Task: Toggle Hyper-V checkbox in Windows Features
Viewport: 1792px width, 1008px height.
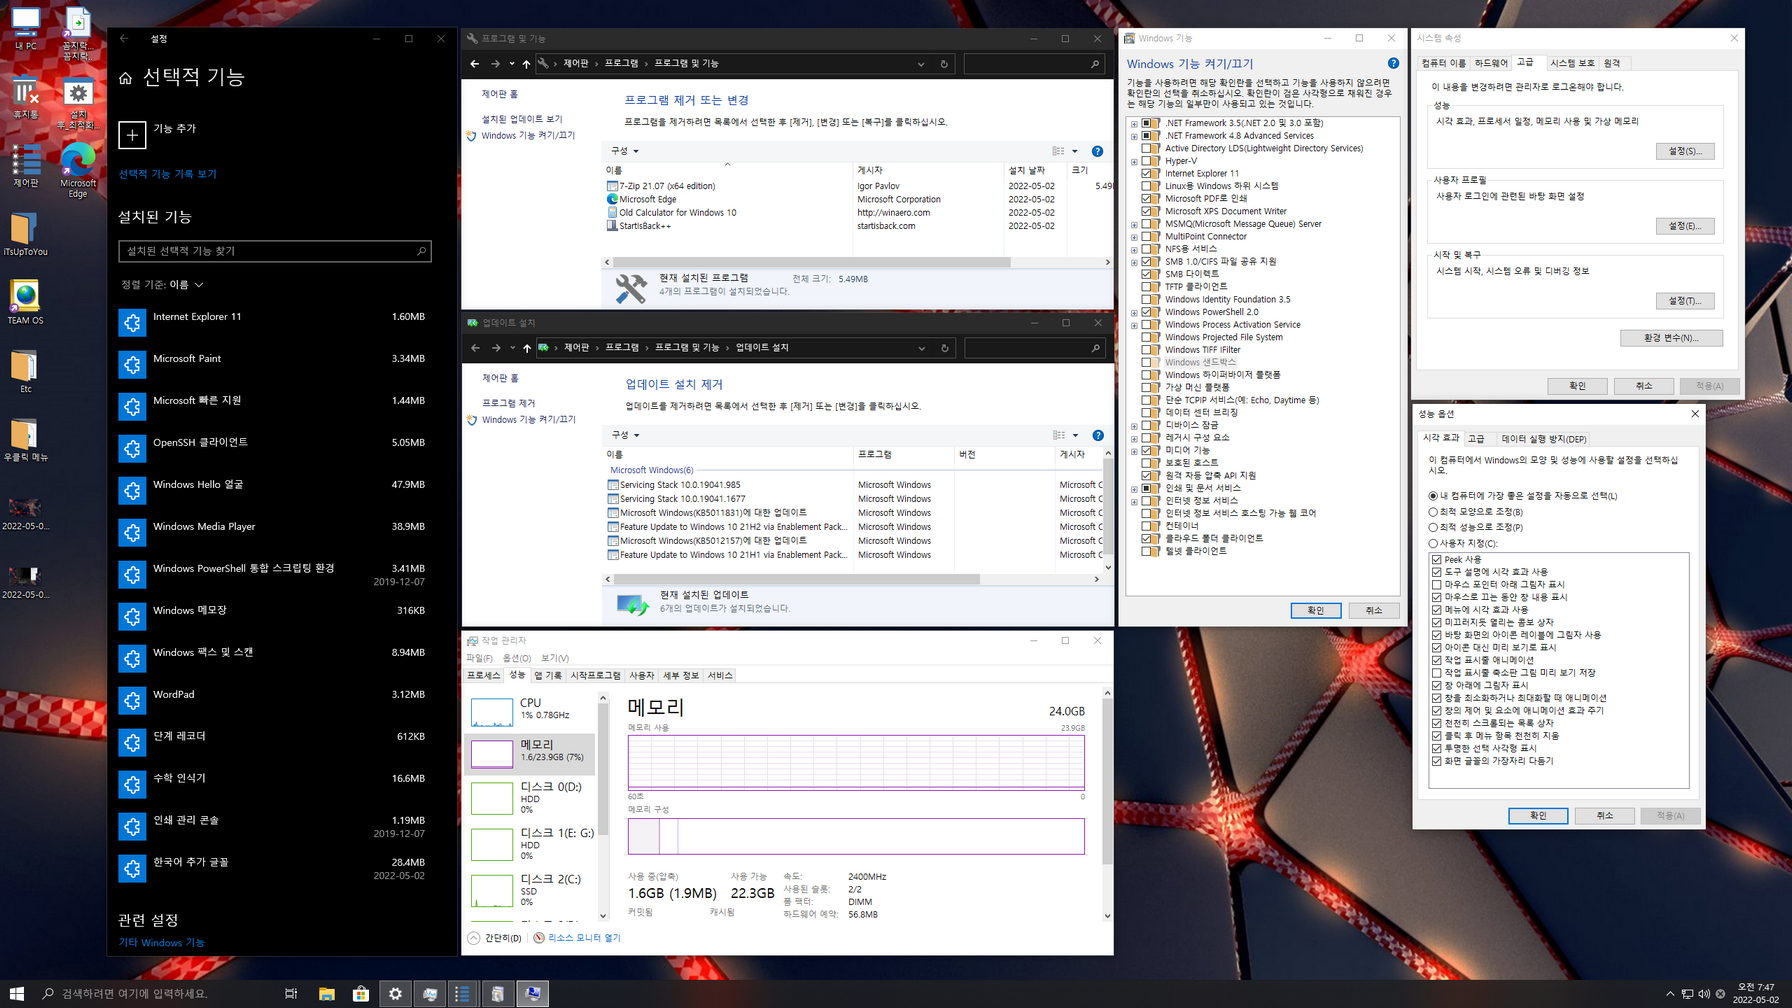Action: (x=1147, y=161)
